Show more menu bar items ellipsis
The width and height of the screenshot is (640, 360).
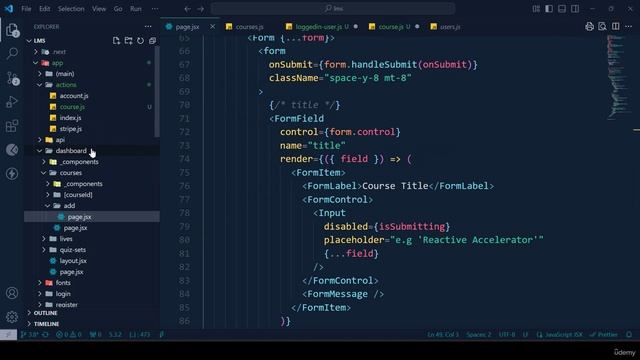(155, 9)
